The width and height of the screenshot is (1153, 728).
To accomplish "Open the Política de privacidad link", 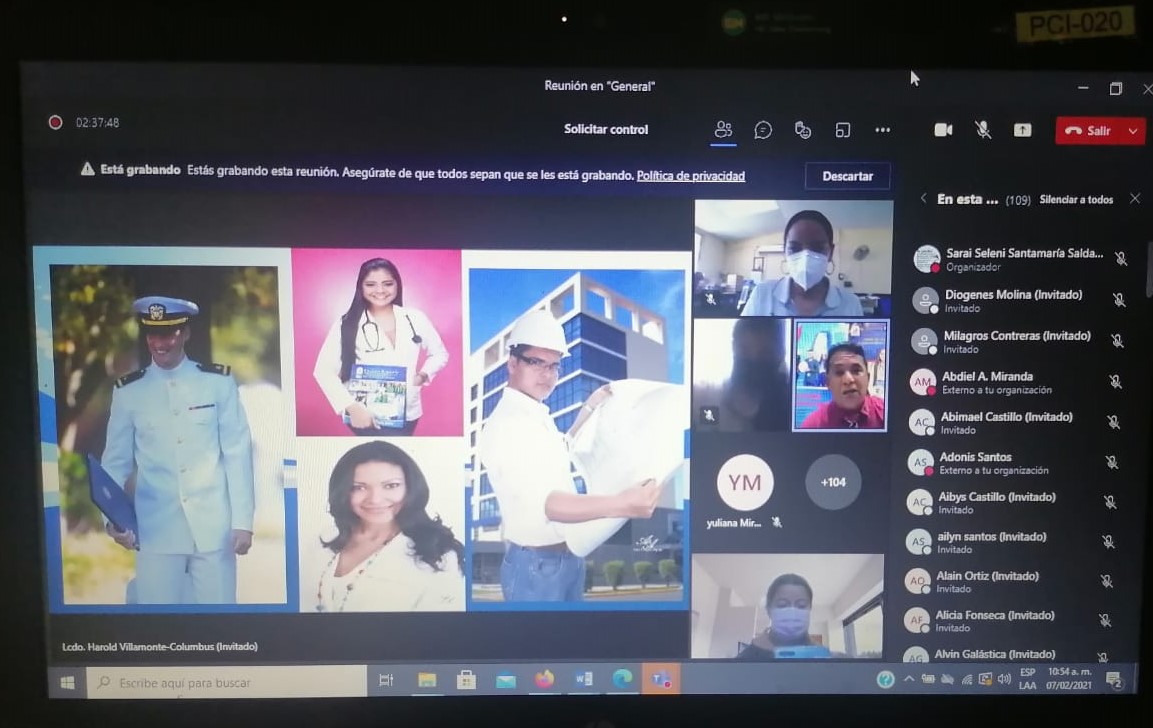I will (x=690, y=176).
